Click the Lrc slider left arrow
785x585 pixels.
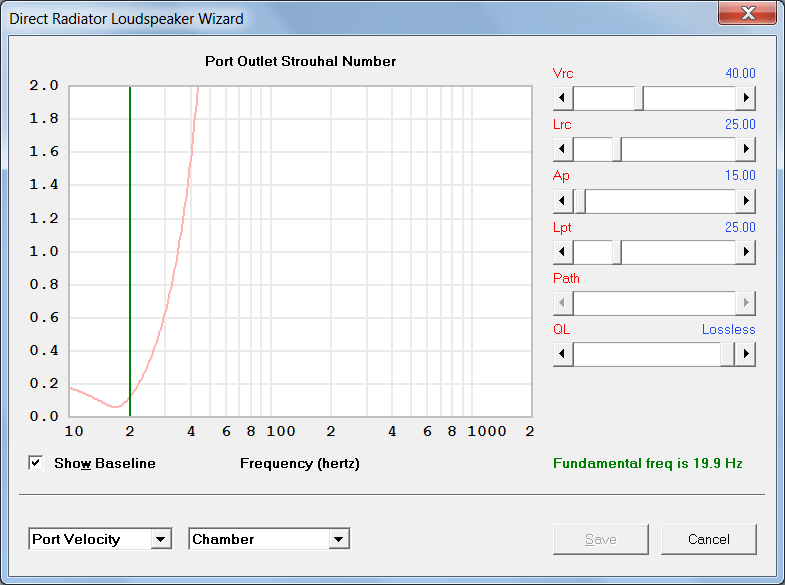(563, 149)
